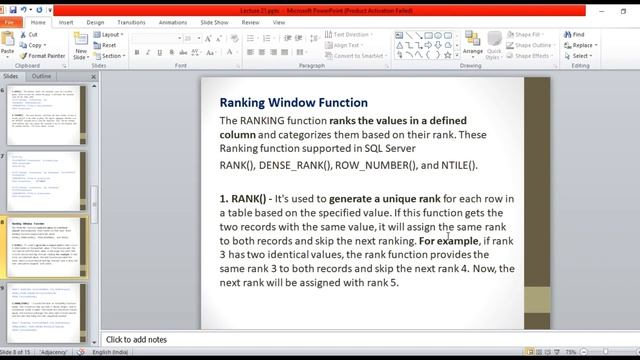This screenshot has width=640, height=360.
Task: Click the Paste clipboard icon
Action: [7, 39]
